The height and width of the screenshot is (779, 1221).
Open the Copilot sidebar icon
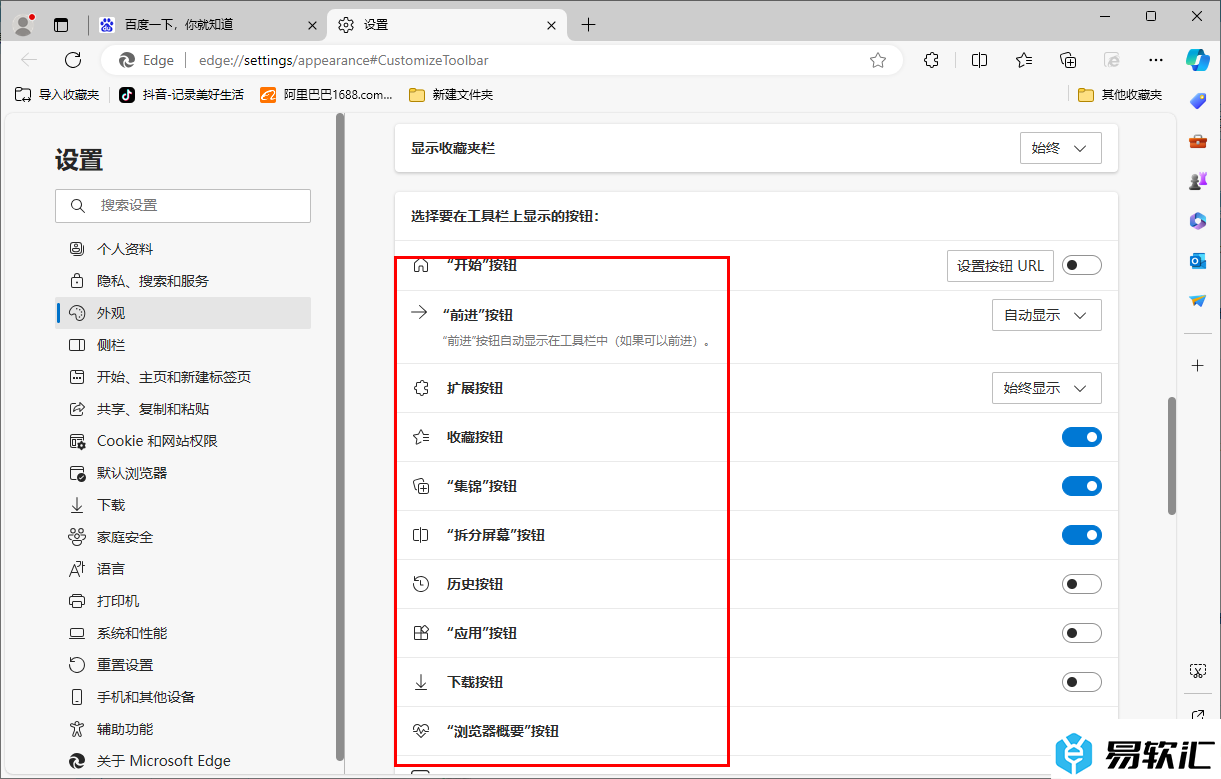[x=1198, y=60]
